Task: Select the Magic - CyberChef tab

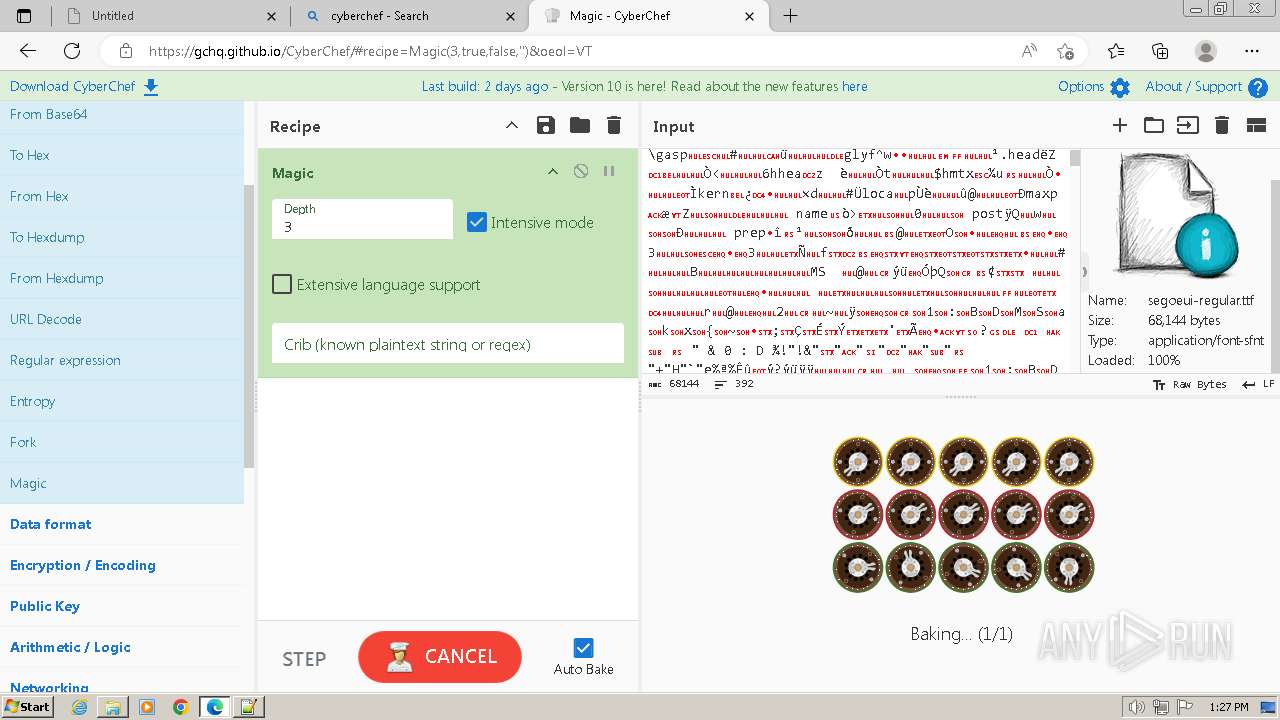Action: coord(649,16)
